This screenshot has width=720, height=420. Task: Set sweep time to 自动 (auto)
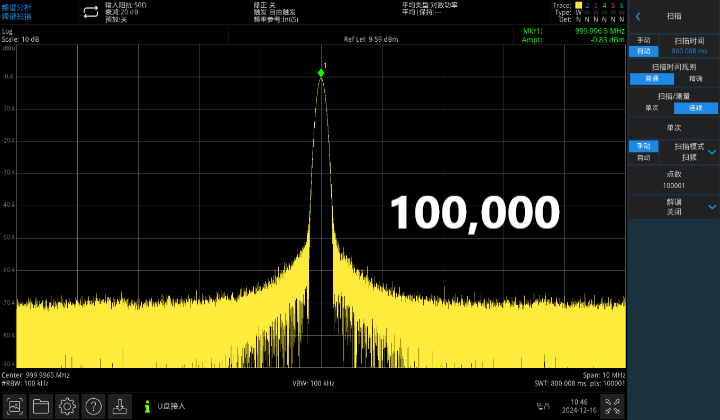tap(643, 50)
